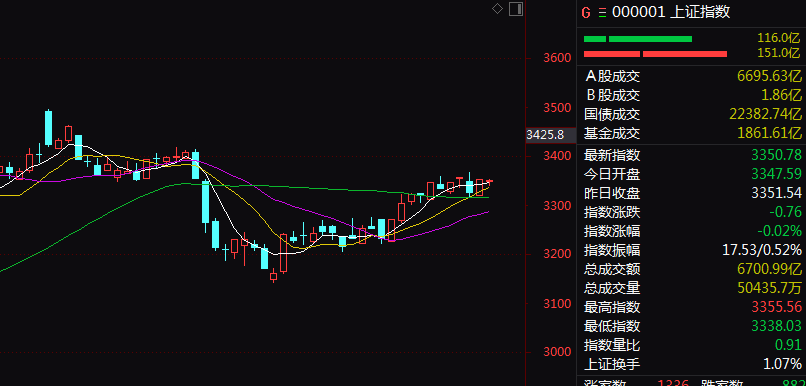Select the A股成交 row label

tap(612, 77)
